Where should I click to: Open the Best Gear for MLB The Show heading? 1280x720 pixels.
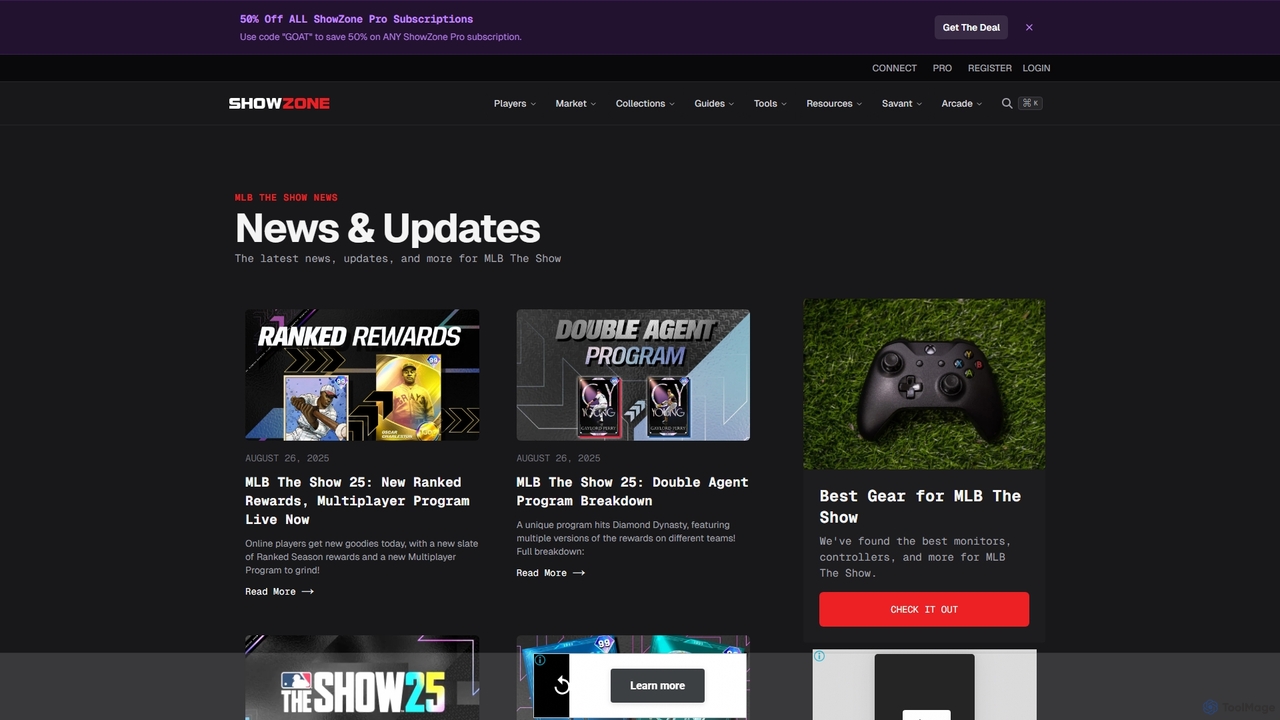coord(920,506)
